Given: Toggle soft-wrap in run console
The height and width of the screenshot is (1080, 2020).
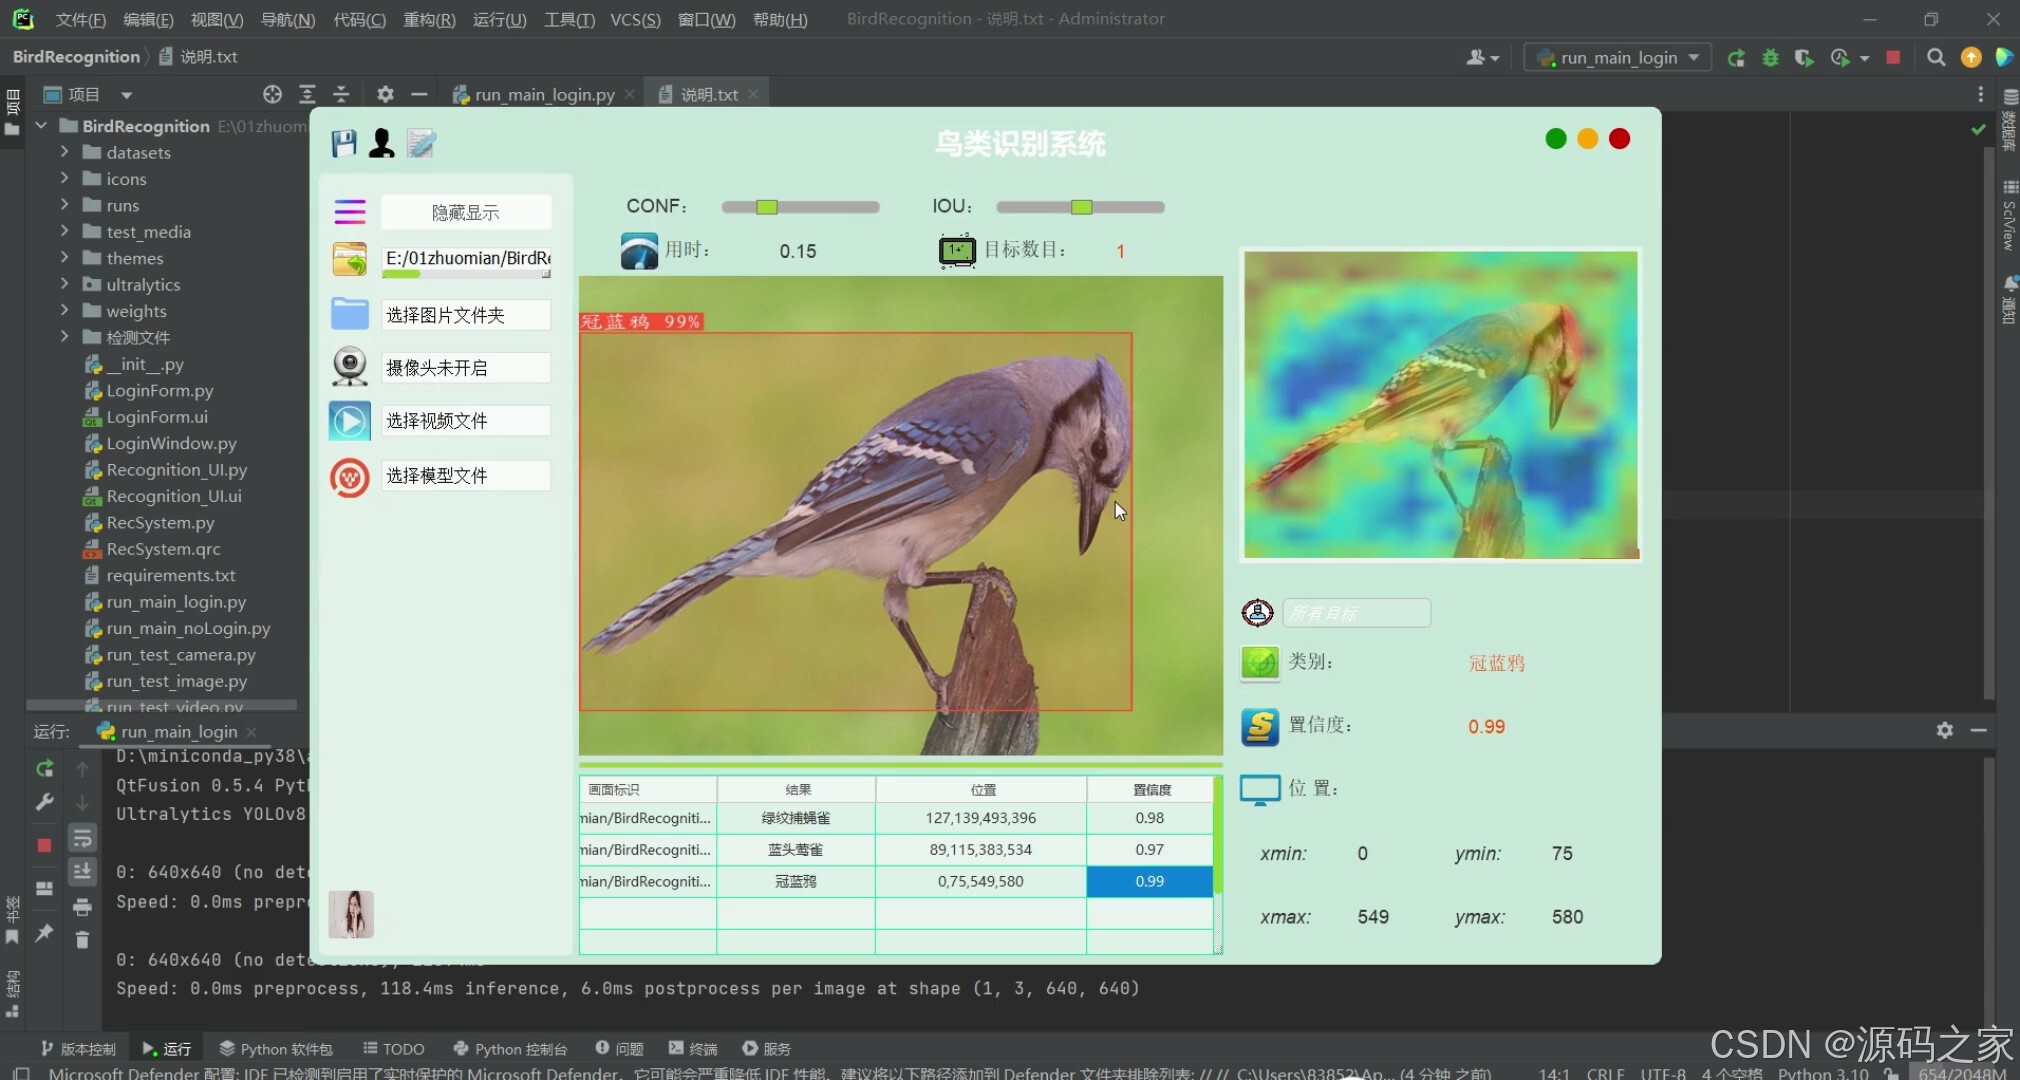Looking at the screenshot, I should tap(82, 838).
